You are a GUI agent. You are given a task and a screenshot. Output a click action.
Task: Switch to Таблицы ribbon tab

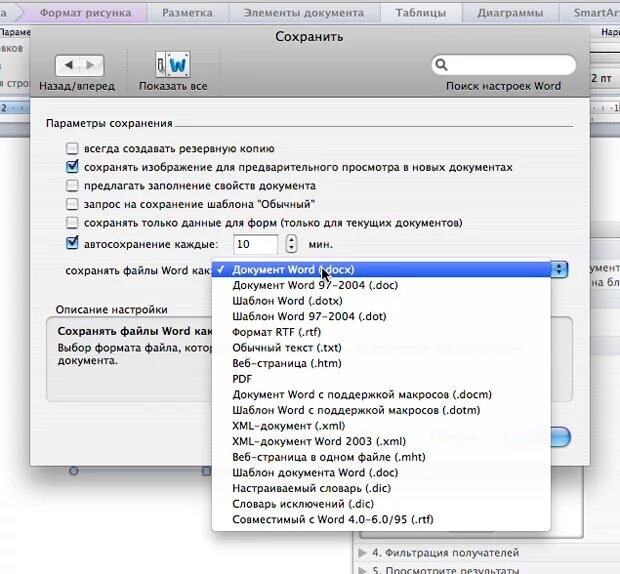(421, 13)
